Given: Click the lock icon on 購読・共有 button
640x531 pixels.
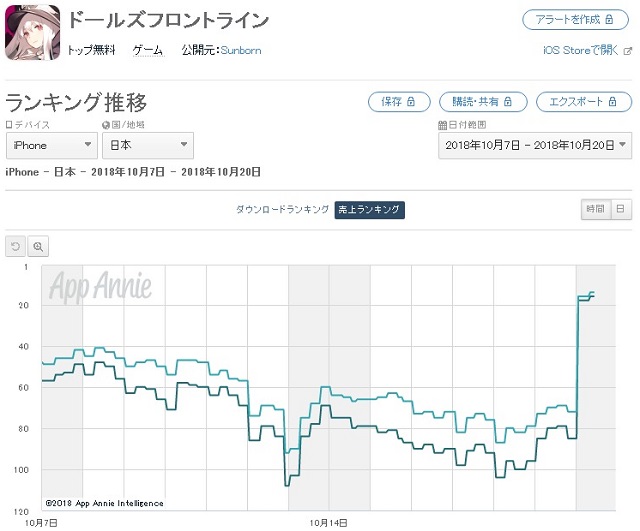Looking at the screenshot, I should (508, 101).
